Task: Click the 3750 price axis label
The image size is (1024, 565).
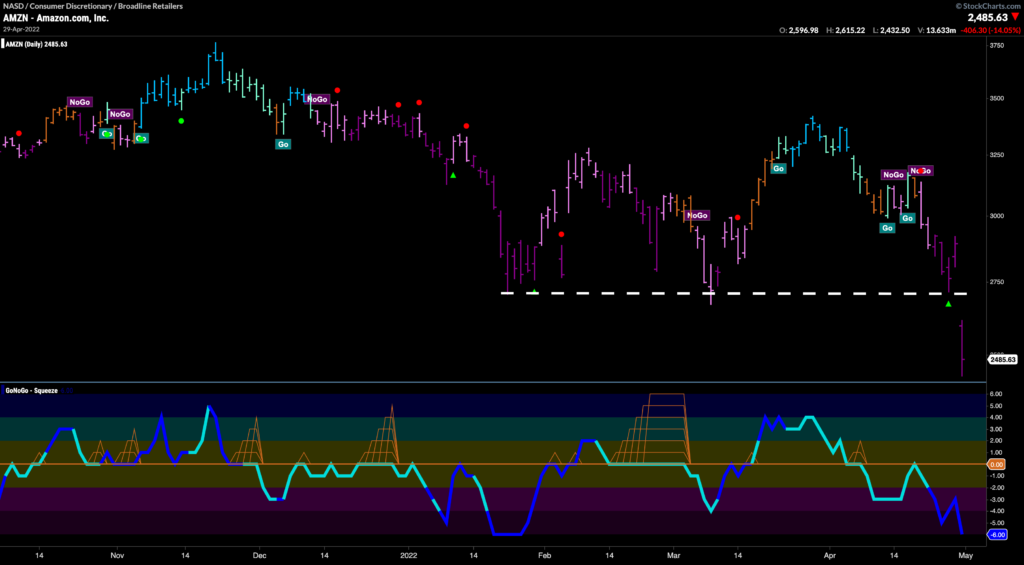Action: tap(997, 46)
